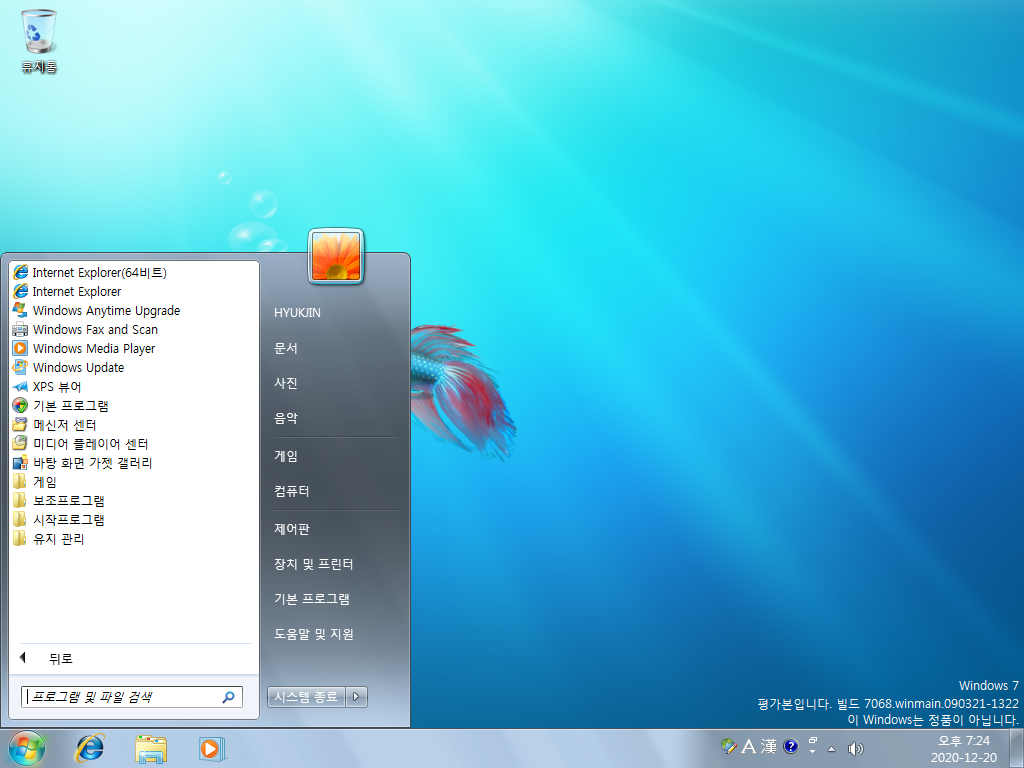This screenshot has height=768, width=1024.
Task: Launch Internet Explorer from the taskbar
Action: point(89,748)
